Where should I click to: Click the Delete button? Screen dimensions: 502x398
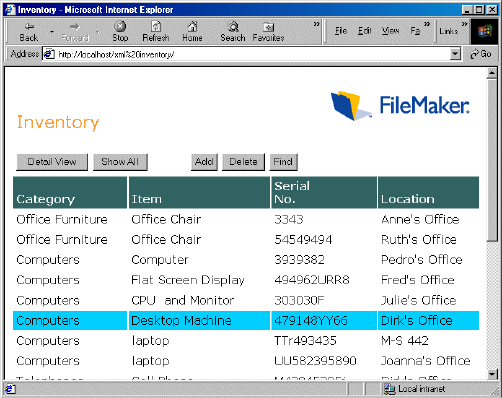[243, 162]
